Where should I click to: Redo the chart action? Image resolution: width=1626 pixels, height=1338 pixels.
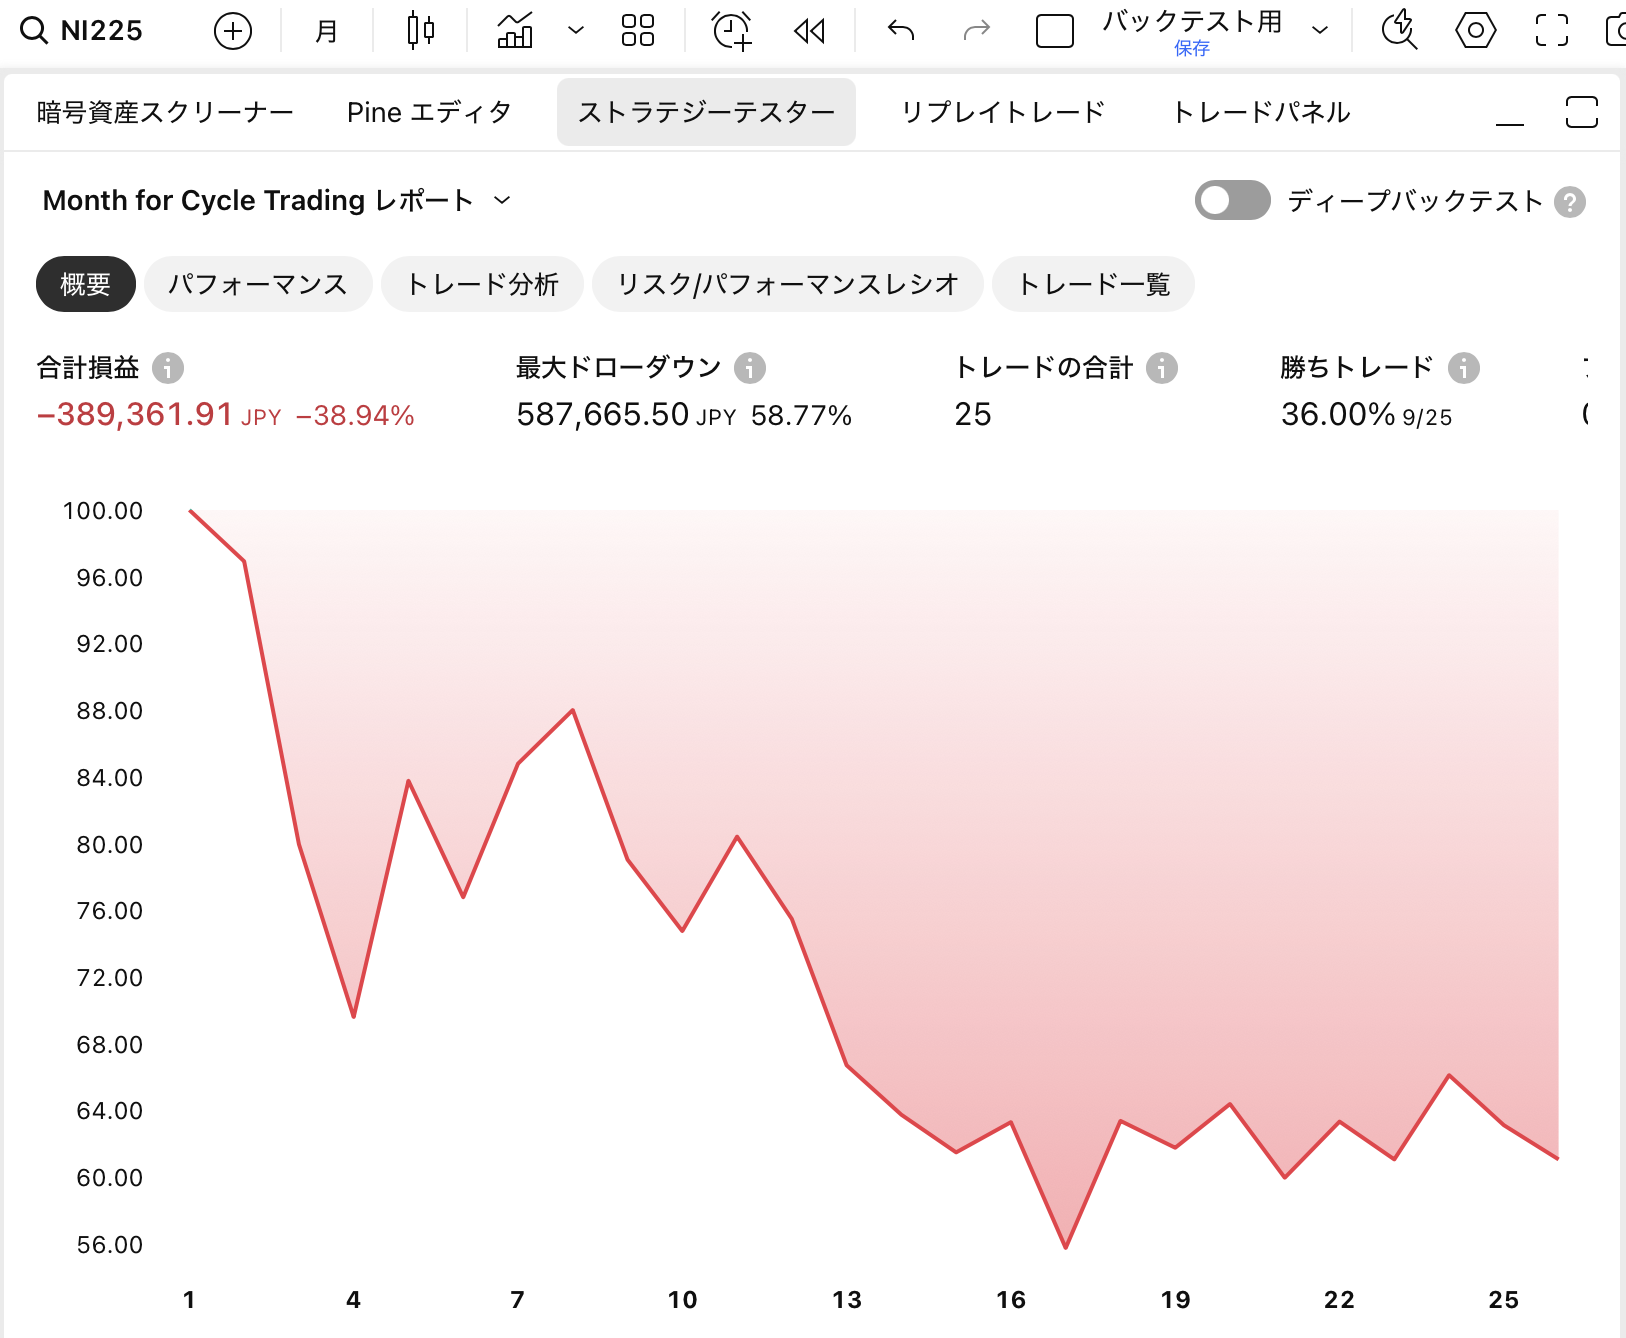(977, 31)
